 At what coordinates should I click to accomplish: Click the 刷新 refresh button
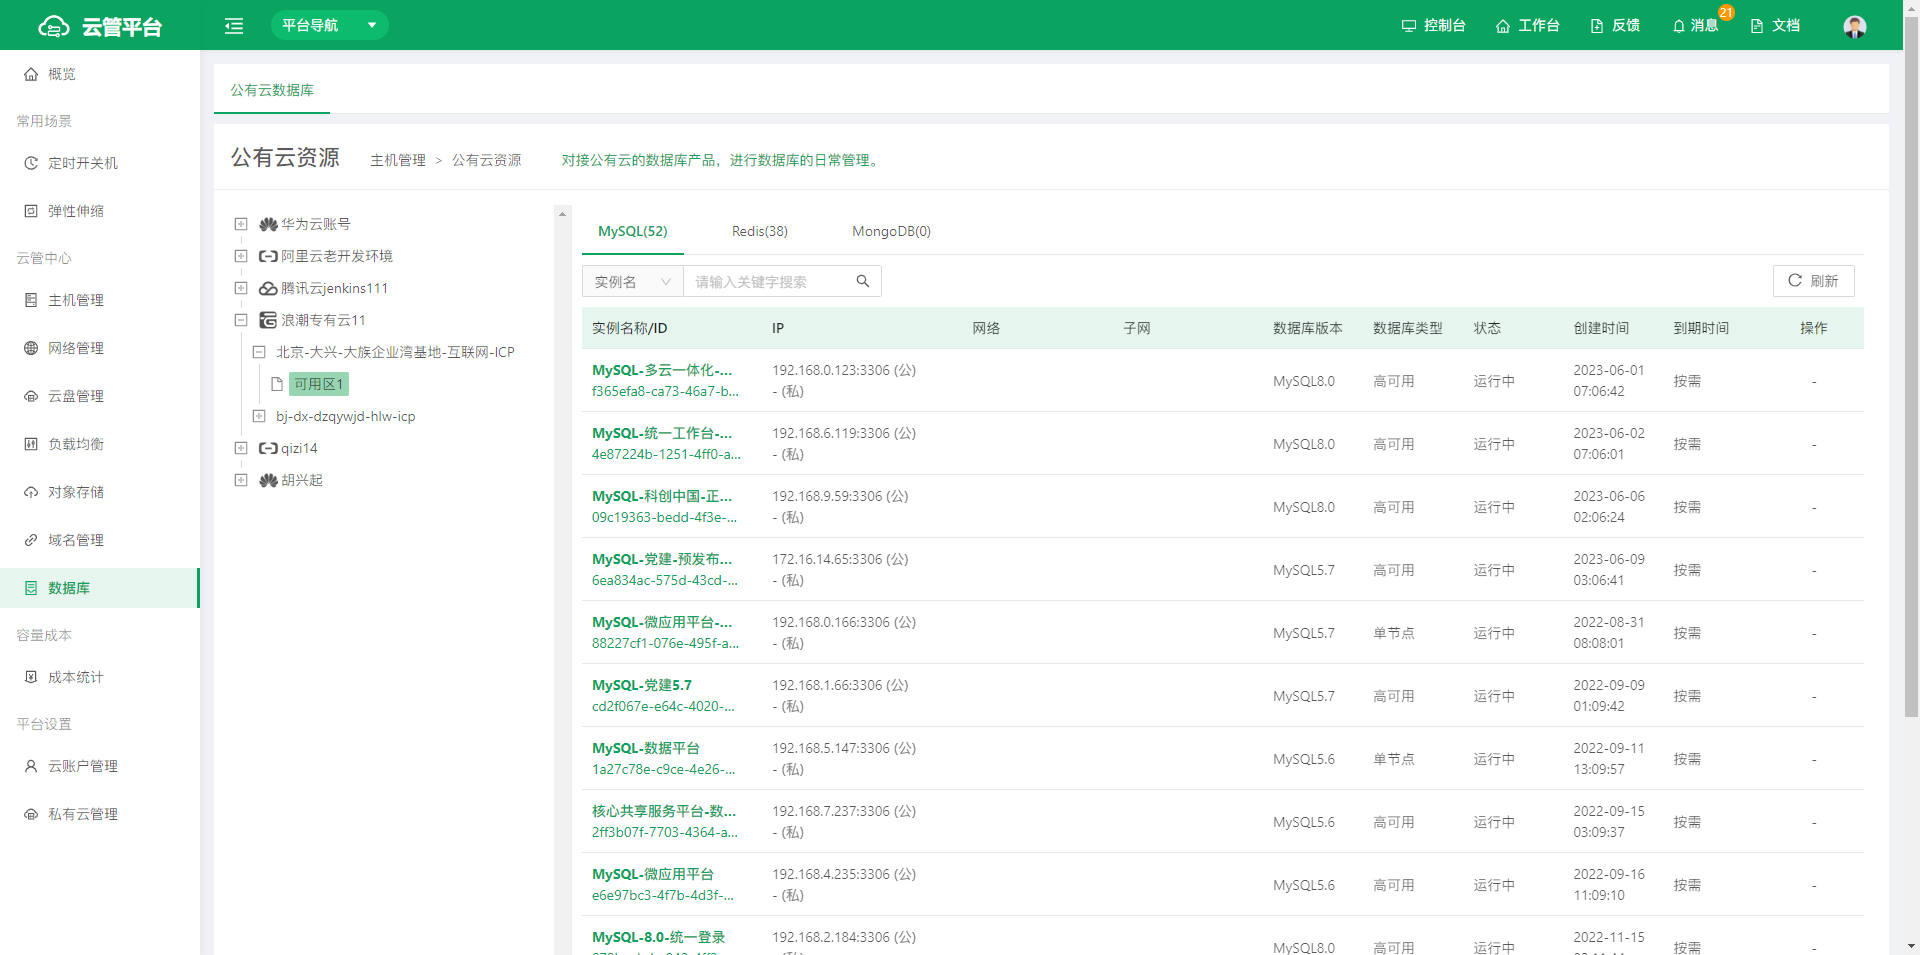tap(1813, 281)
